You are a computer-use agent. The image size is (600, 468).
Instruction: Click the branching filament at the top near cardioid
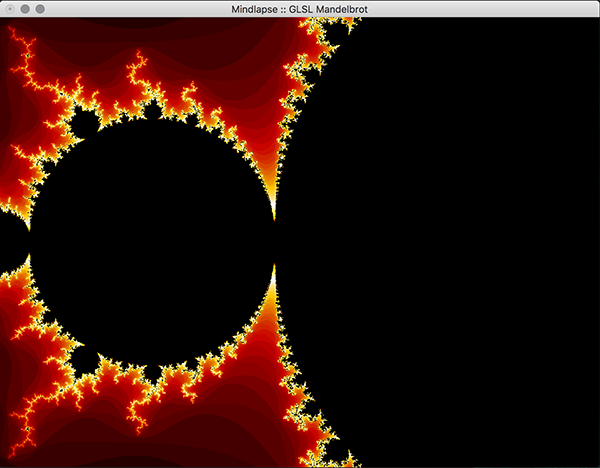coord(322,40)
